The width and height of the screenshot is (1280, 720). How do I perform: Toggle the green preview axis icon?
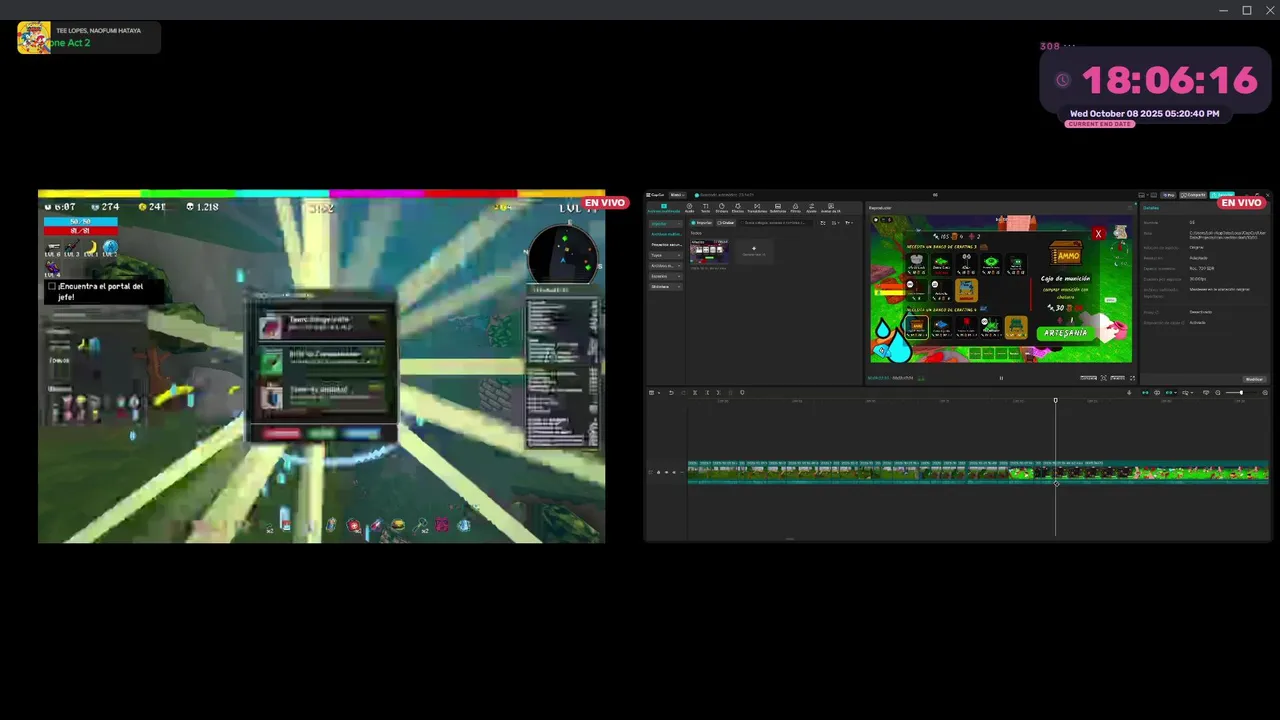pyautogui.click(x=1168, y=392)
